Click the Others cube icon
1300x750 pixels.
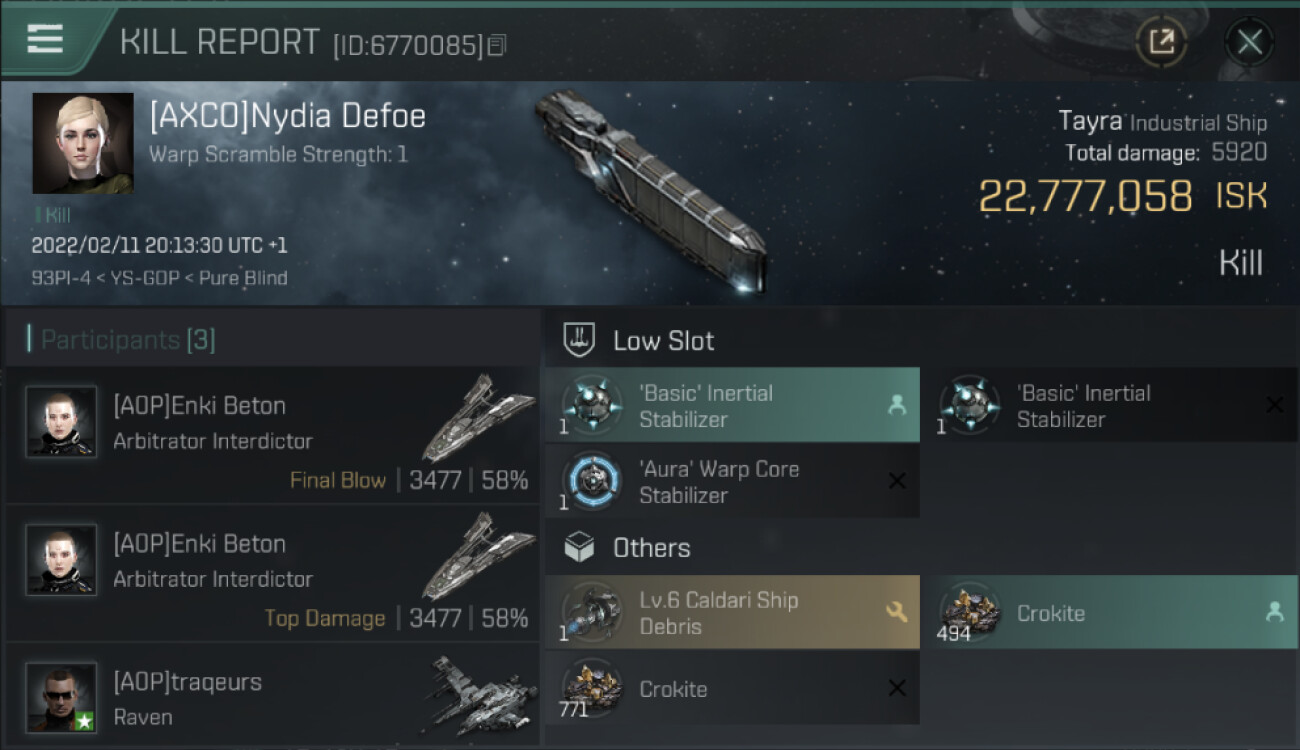point(580,548)
